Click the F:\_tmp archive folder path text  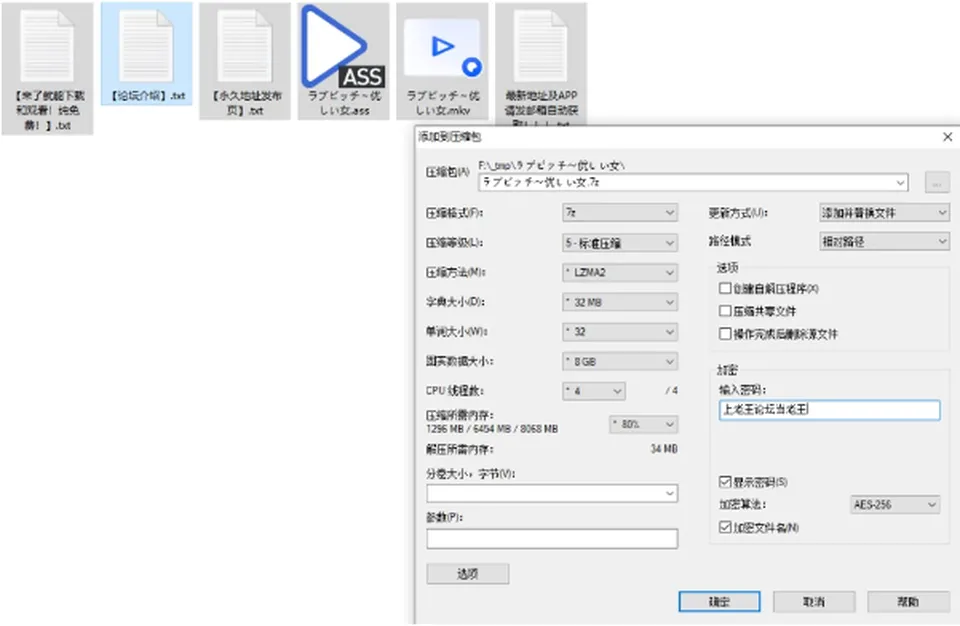coord(551,165)
